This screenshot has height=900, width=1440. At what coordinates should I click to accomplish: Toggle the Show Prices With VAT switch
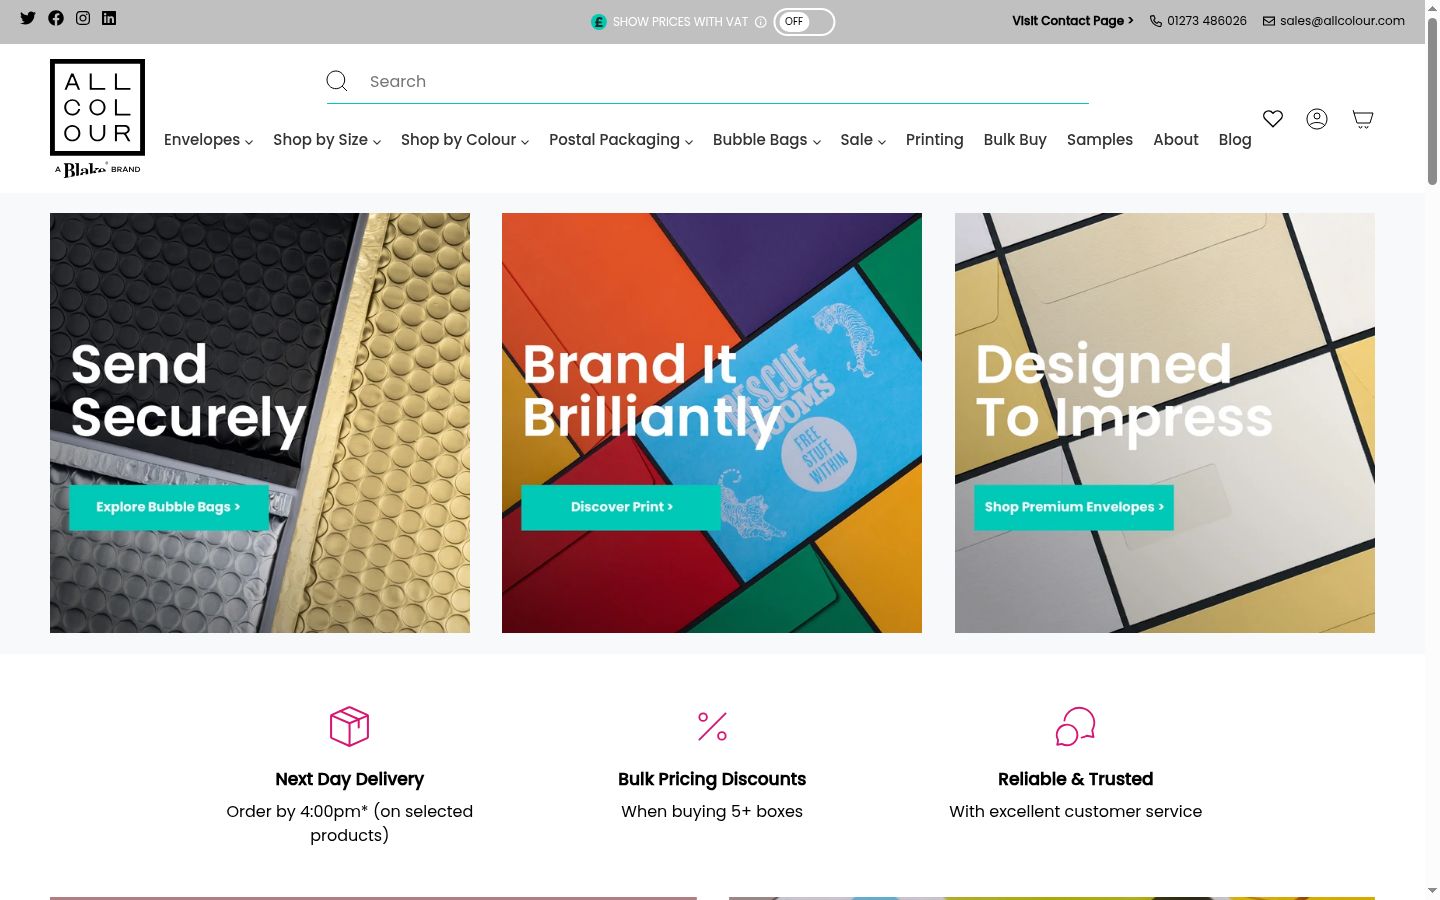[x=804, y=22]
